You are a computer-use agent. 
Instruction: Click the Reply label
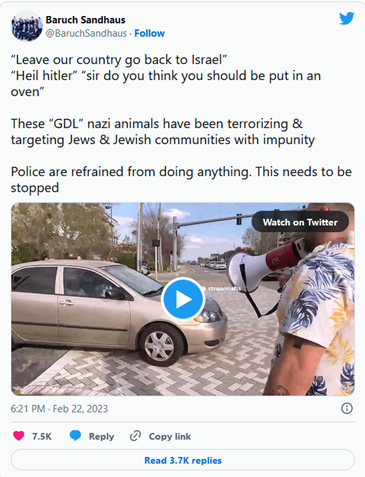tap(101, 436)
